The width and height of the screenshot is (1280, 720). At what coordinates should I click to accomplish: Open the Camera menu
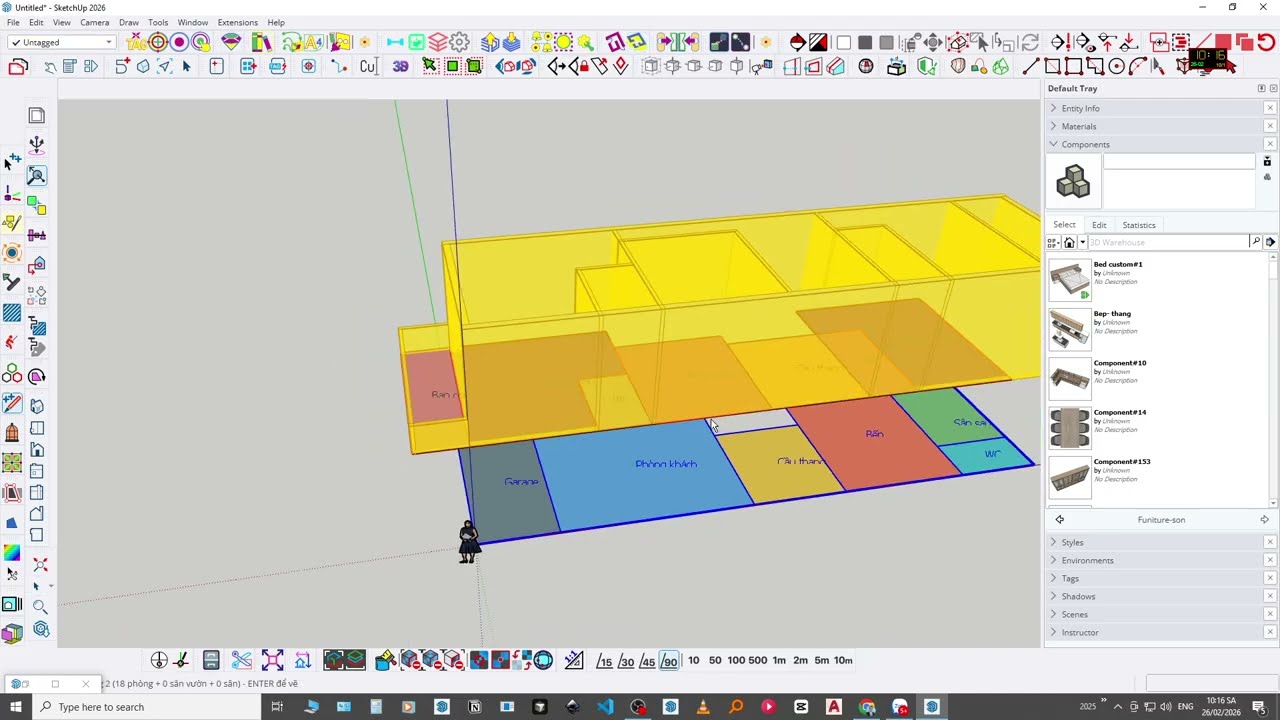click(94, 22)
